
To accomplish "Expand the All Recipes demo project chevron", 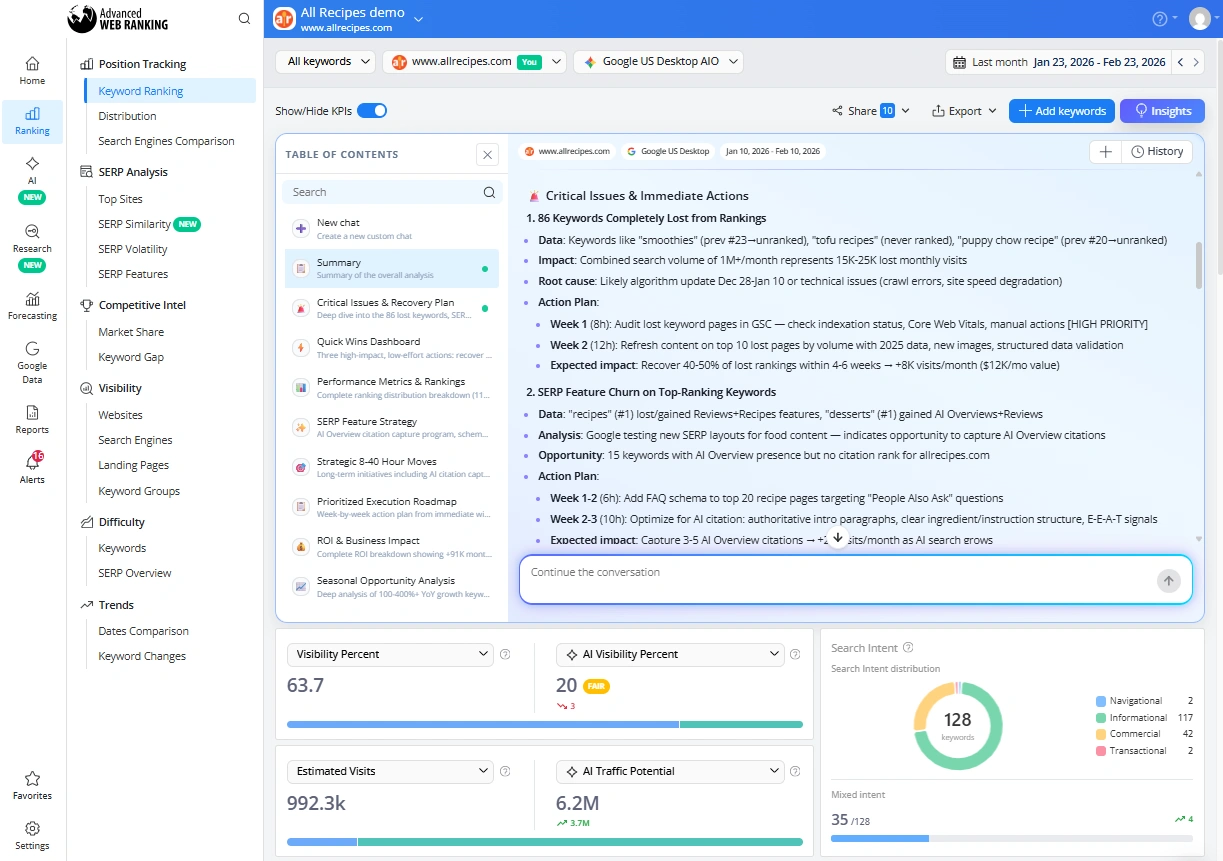I will click(418, 18).
